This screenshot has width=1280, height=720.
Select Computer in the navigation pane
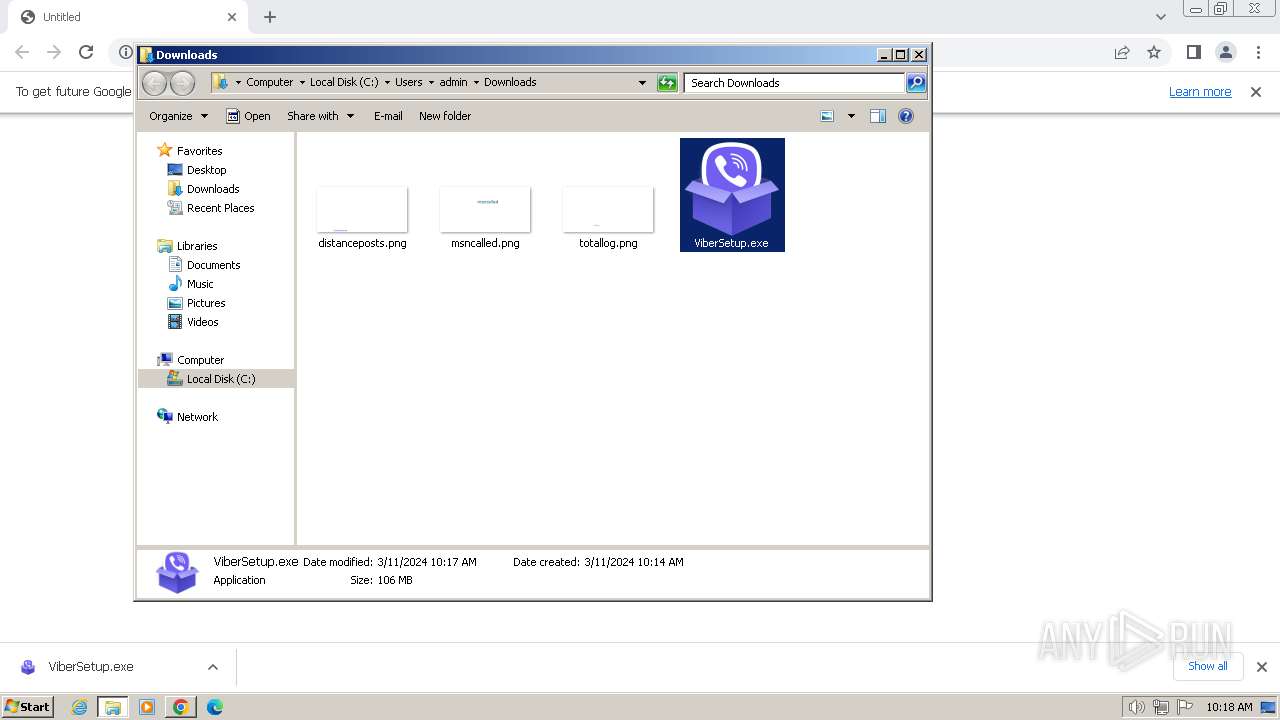pos(200,360)
